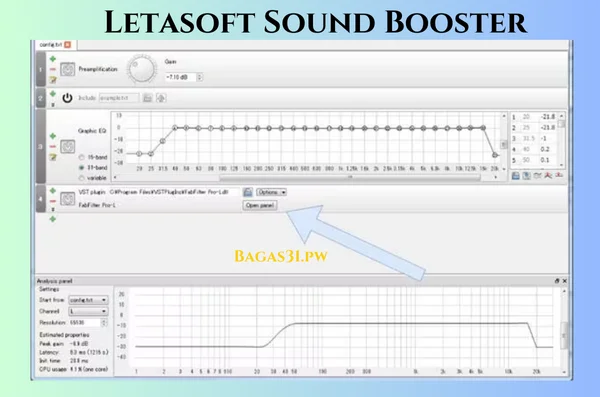The image size is (600, 397).
Task: Click the last red icon below band table
Action: 559,176
